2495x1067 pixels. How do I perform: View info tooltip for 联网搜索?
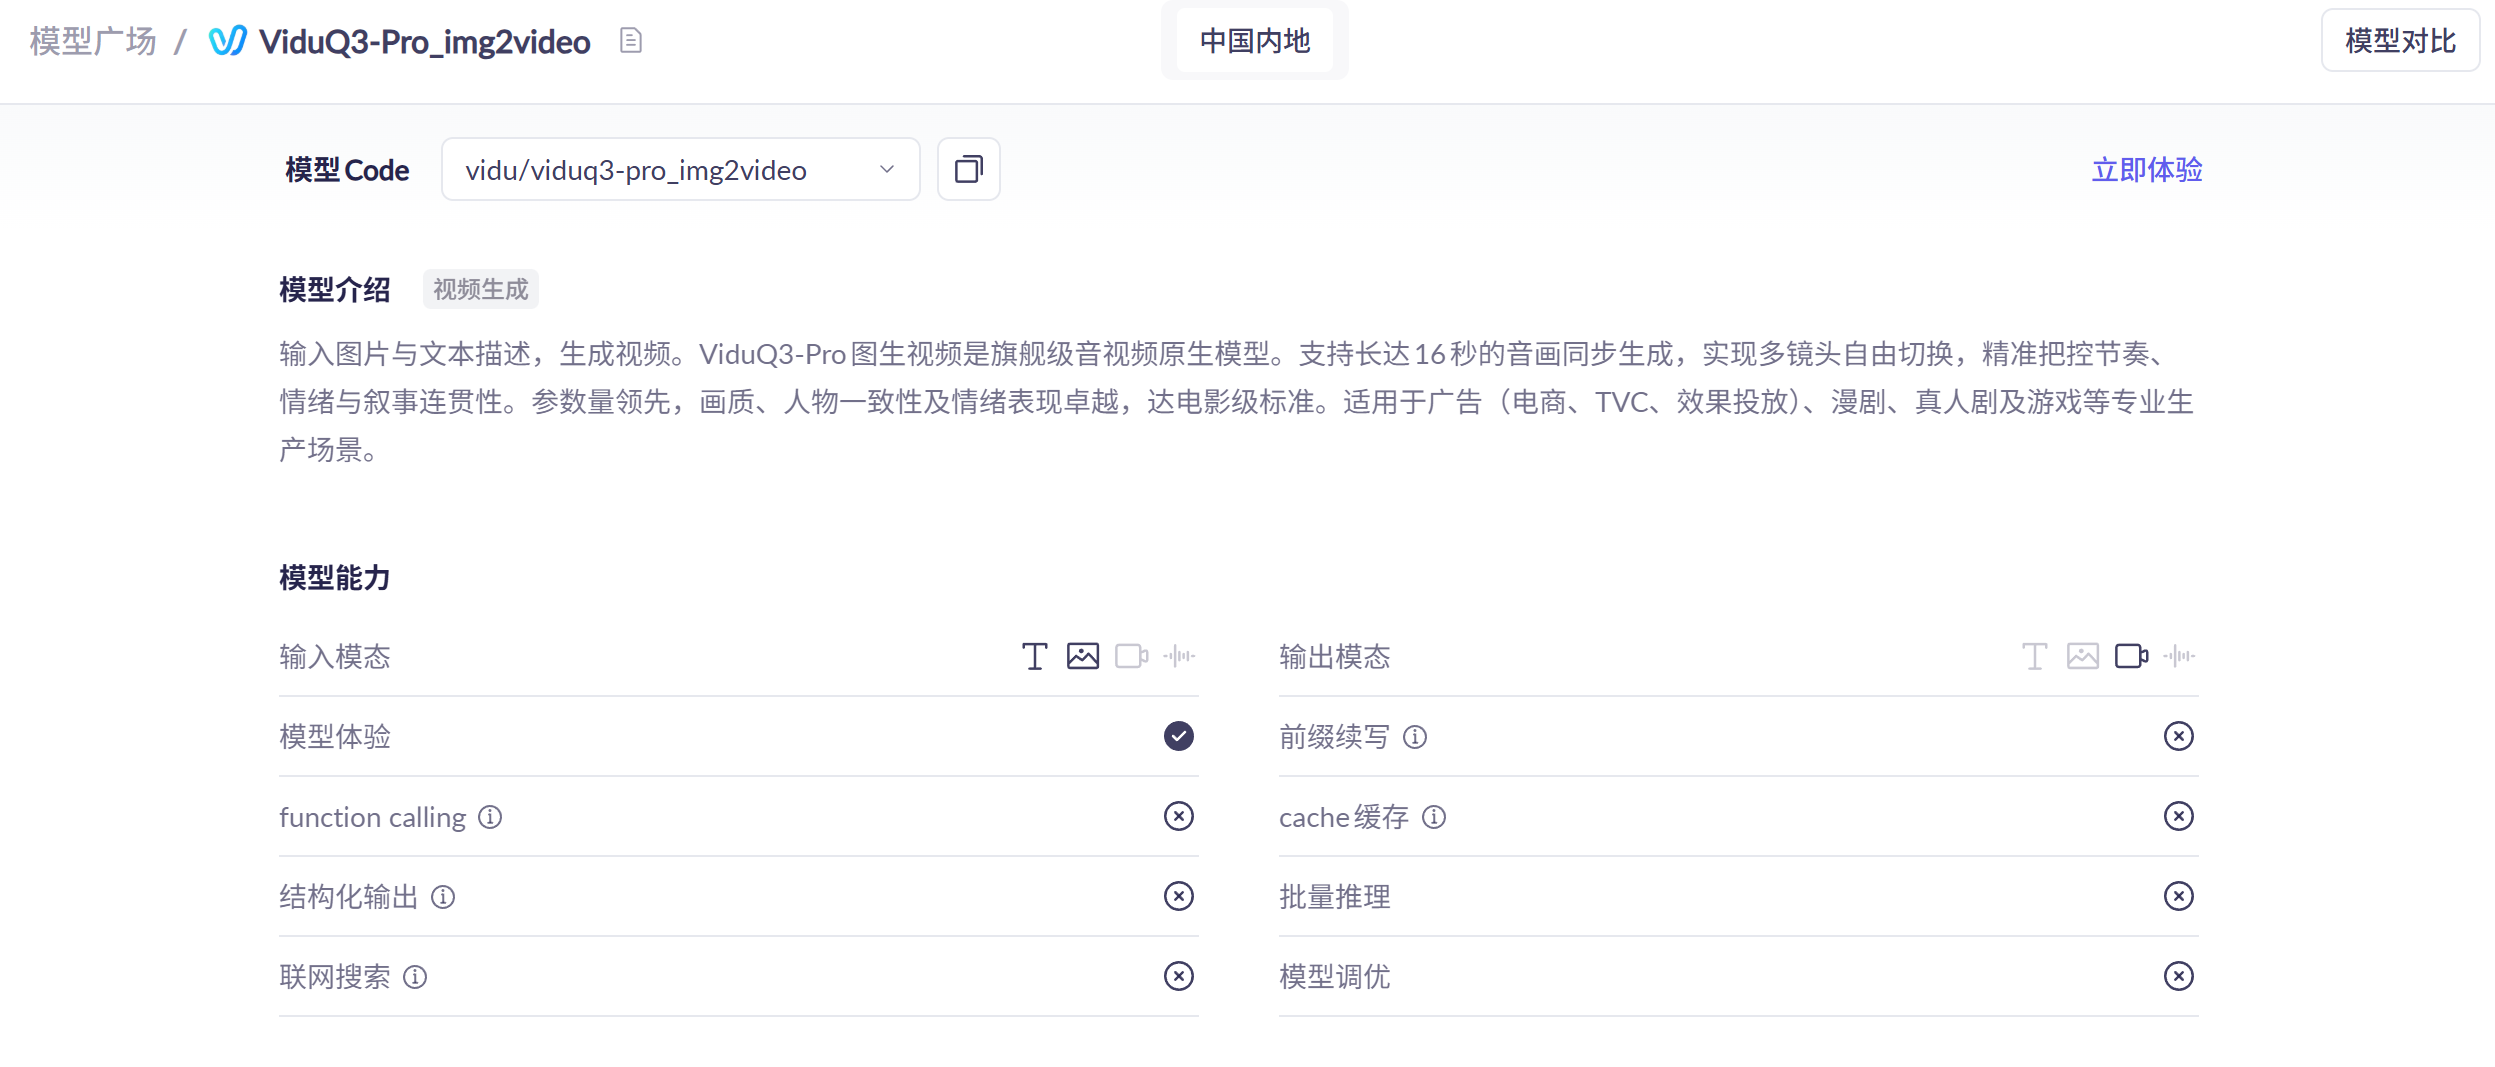coord(416,977)
